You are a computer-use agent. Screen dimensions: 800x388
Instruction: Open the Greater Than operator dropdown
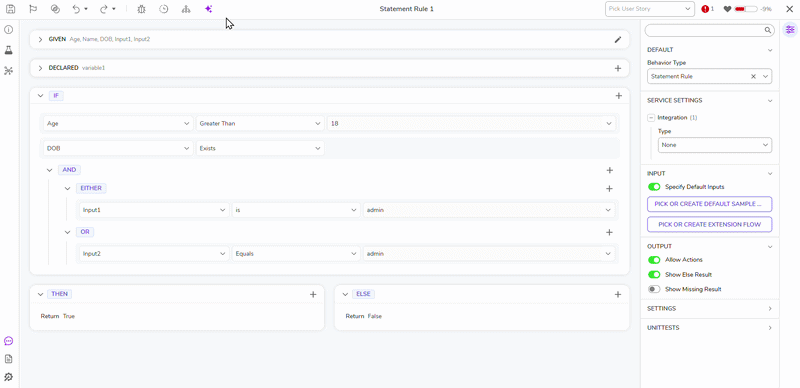(x=260, y=123)
